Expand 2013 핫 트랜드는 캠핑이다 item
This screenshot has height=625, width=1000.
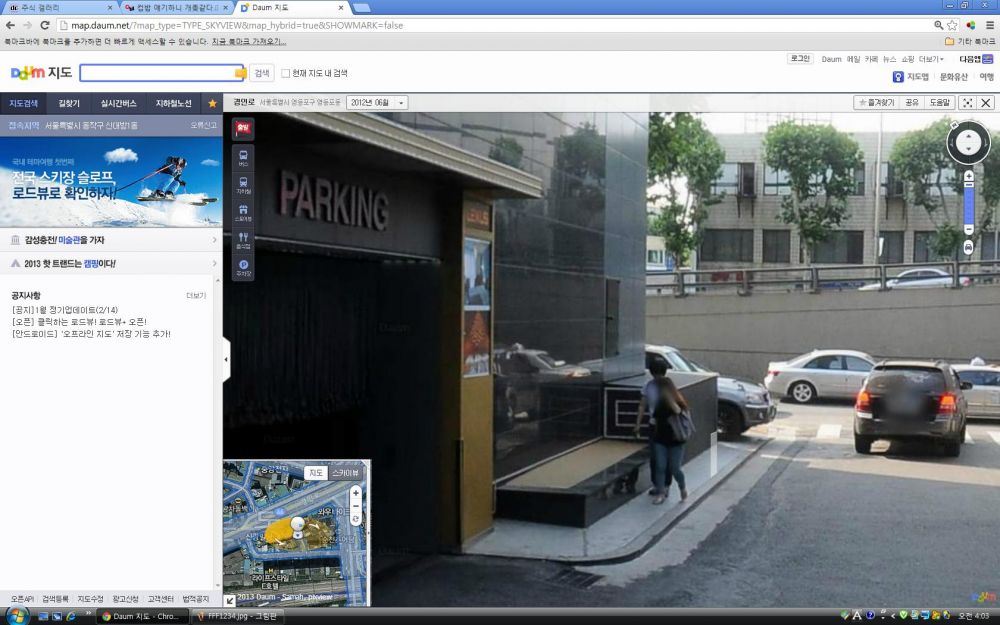coord(112,263)
